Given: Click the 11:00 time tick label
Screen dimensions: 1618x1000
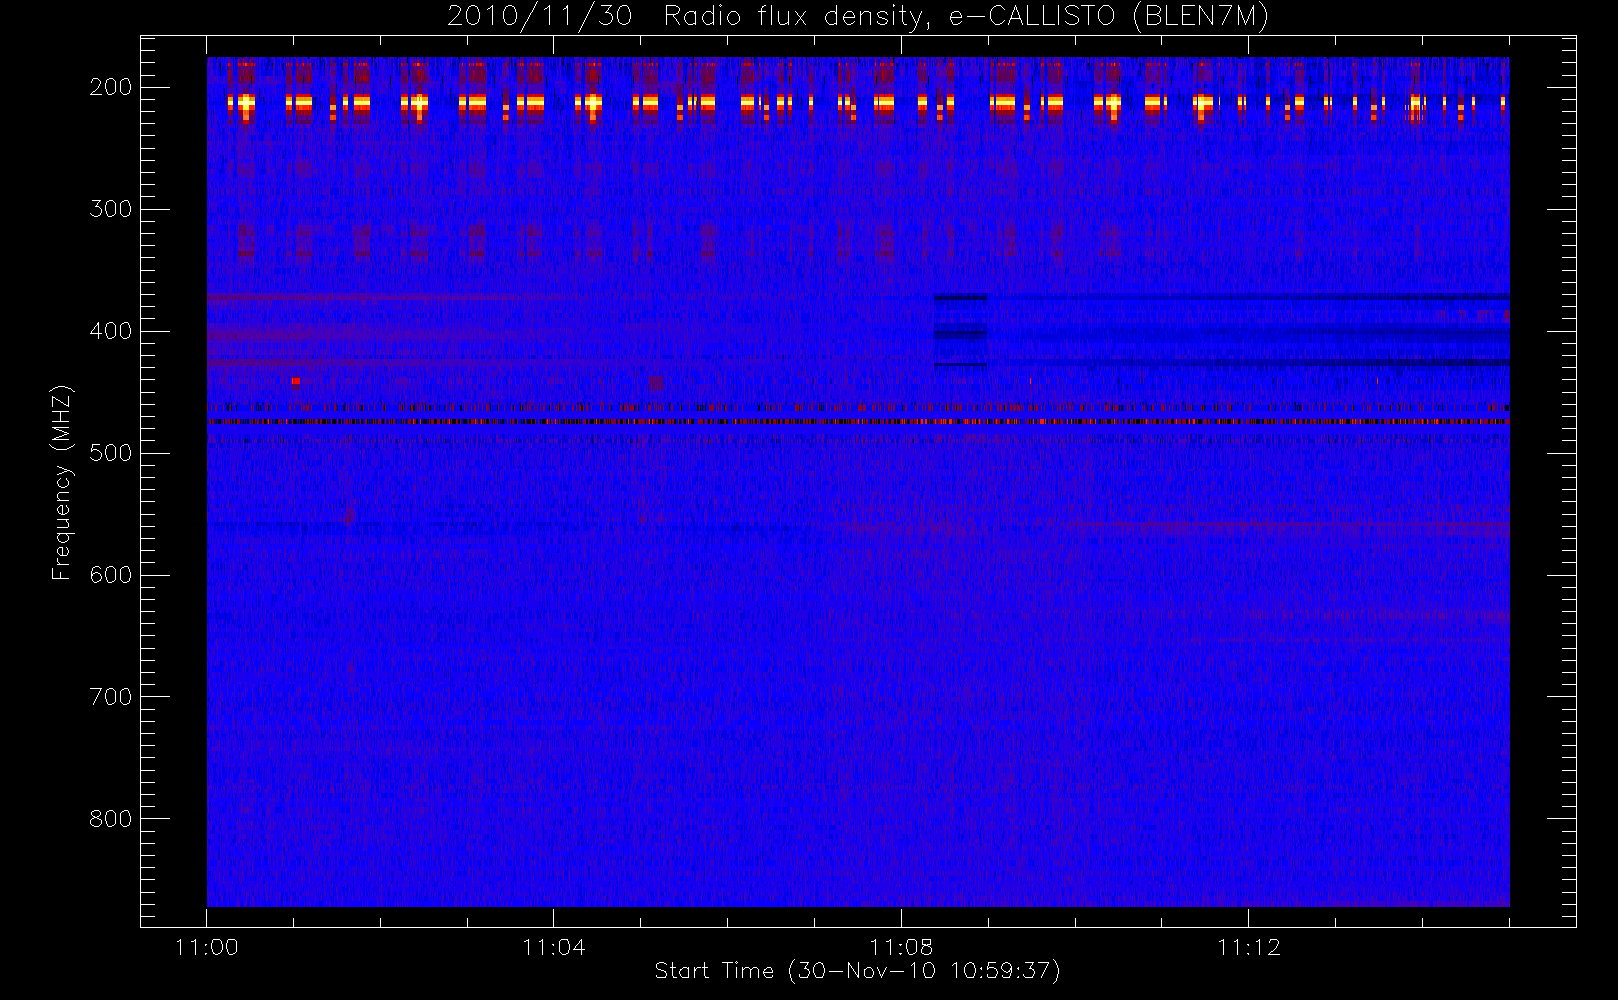Looking at the screenshot, I should (x=206, y=946).
